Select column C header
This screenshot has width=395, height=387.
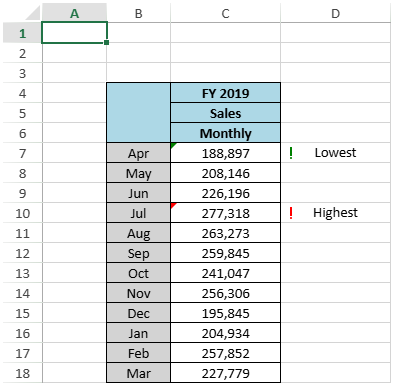click(225, 13)
